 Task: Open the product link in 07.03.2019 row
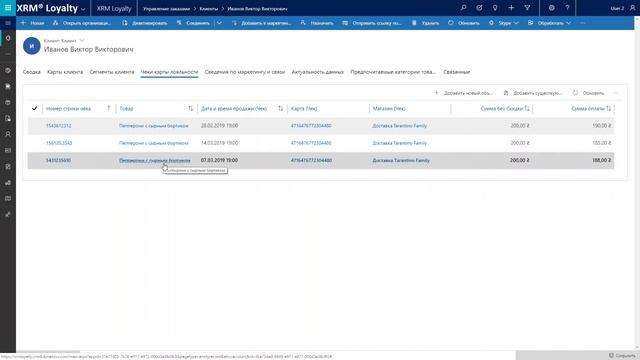154,160
